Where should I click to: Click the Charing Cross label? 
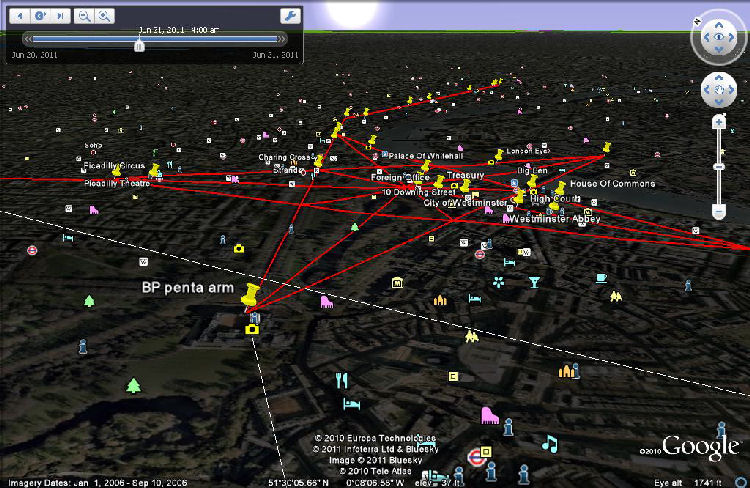tap(286, 157)
